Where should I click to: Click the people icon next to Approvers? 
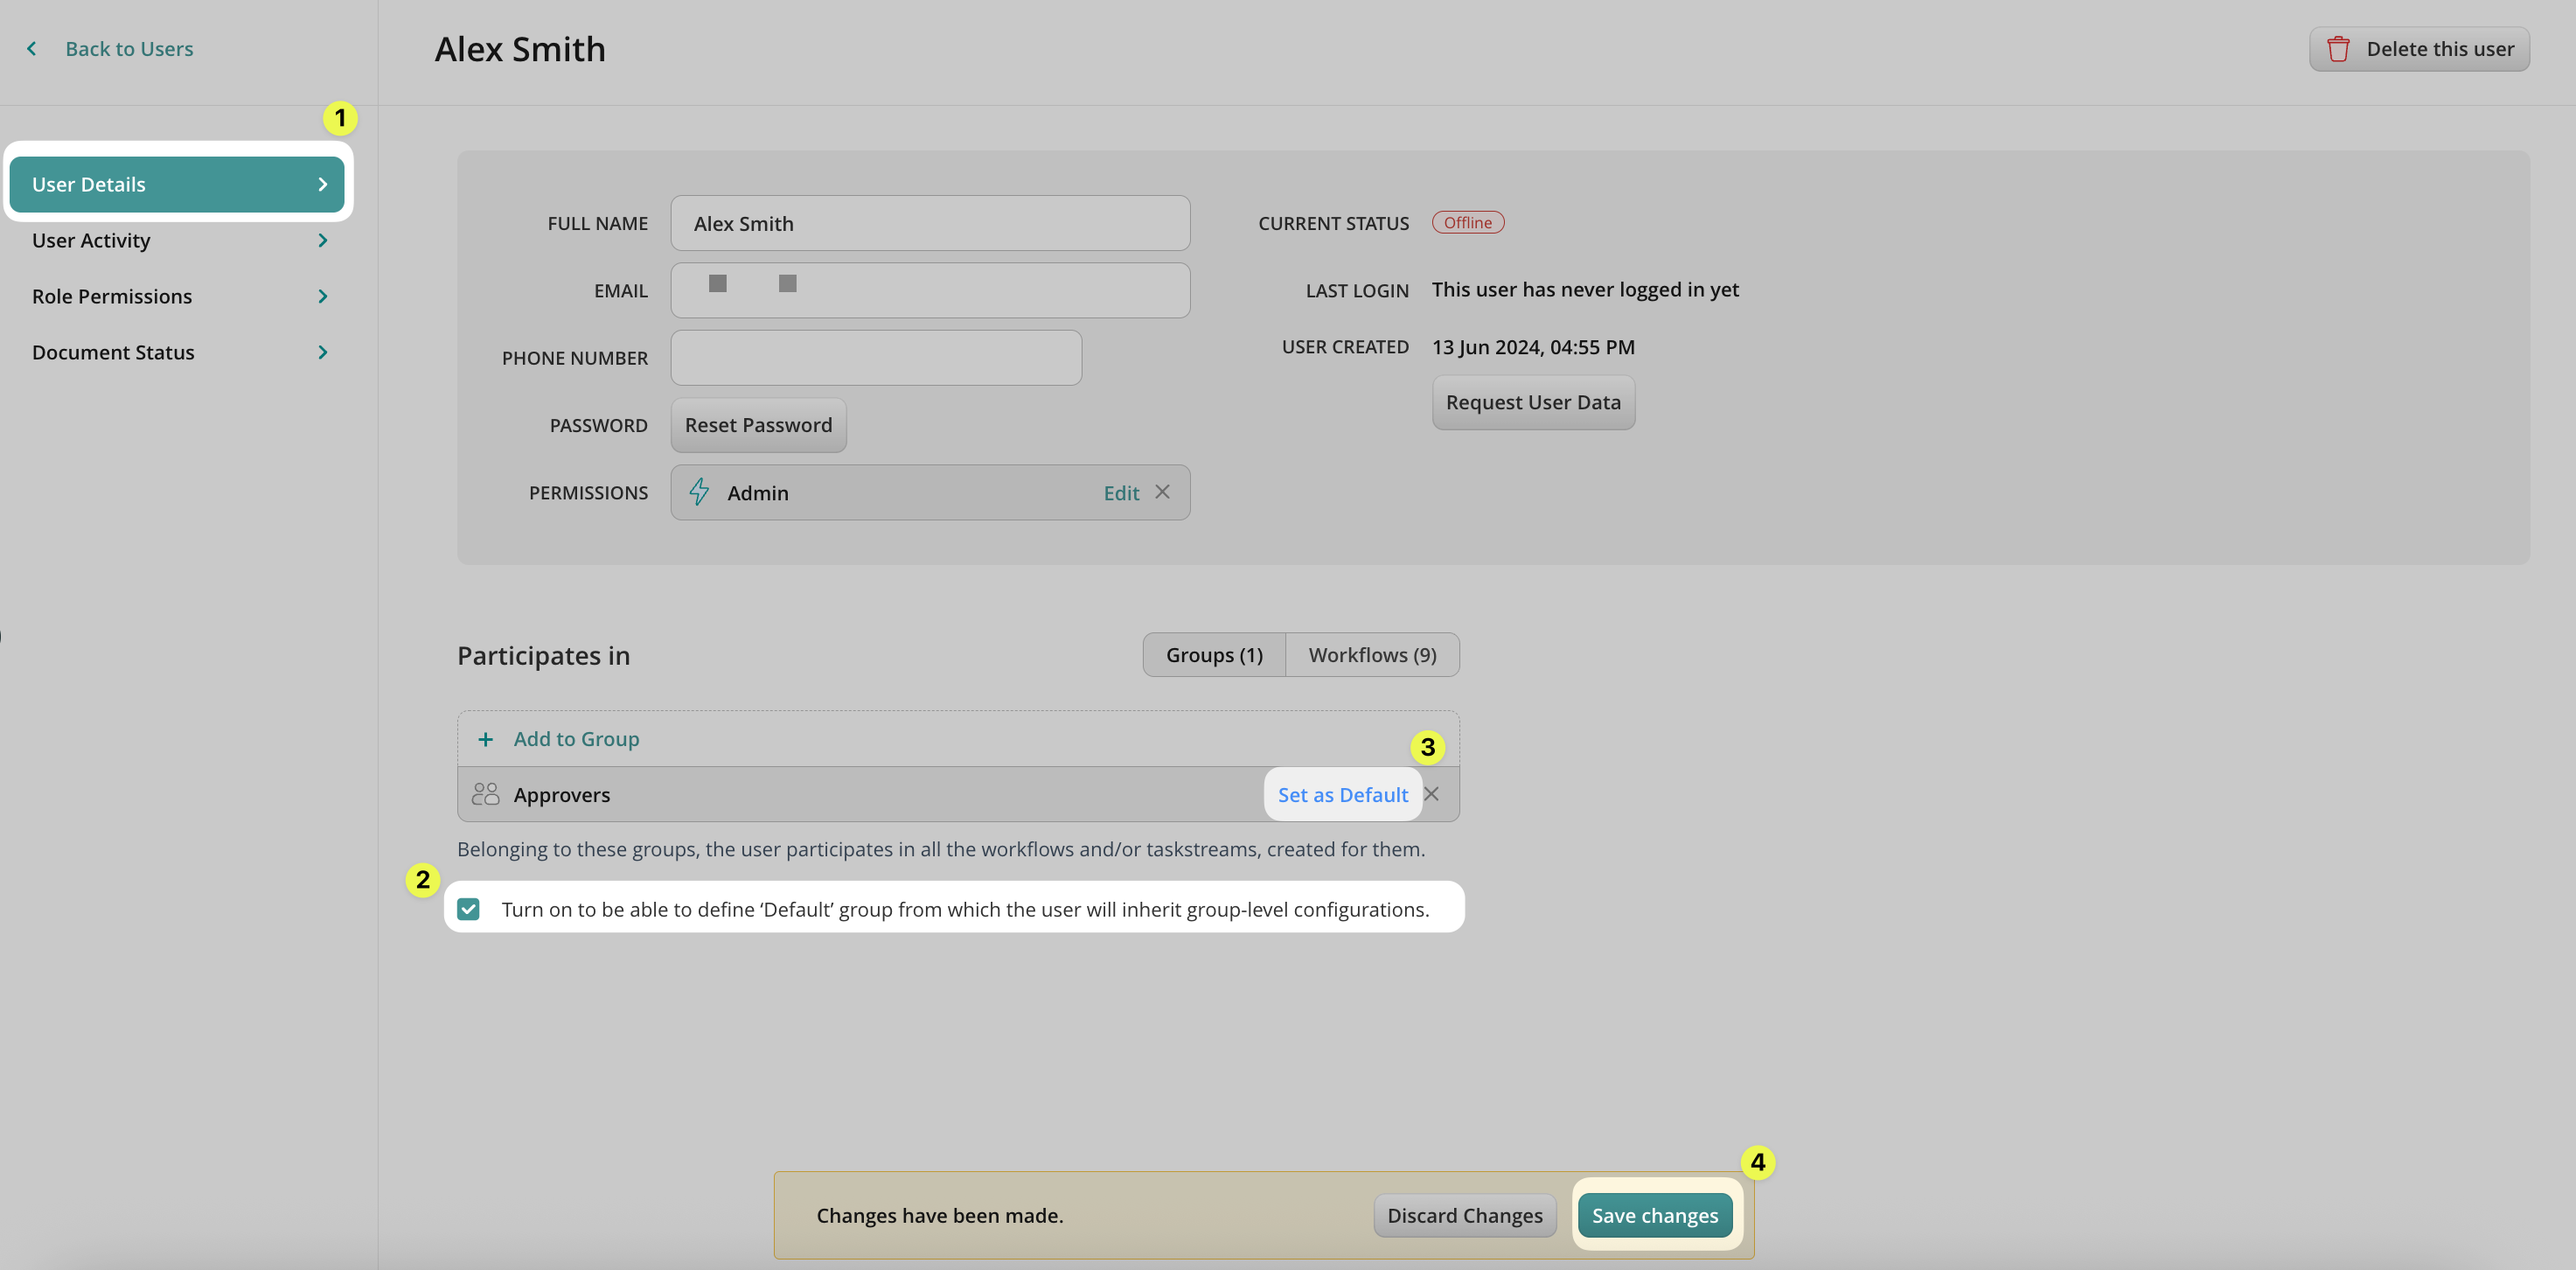485,794
